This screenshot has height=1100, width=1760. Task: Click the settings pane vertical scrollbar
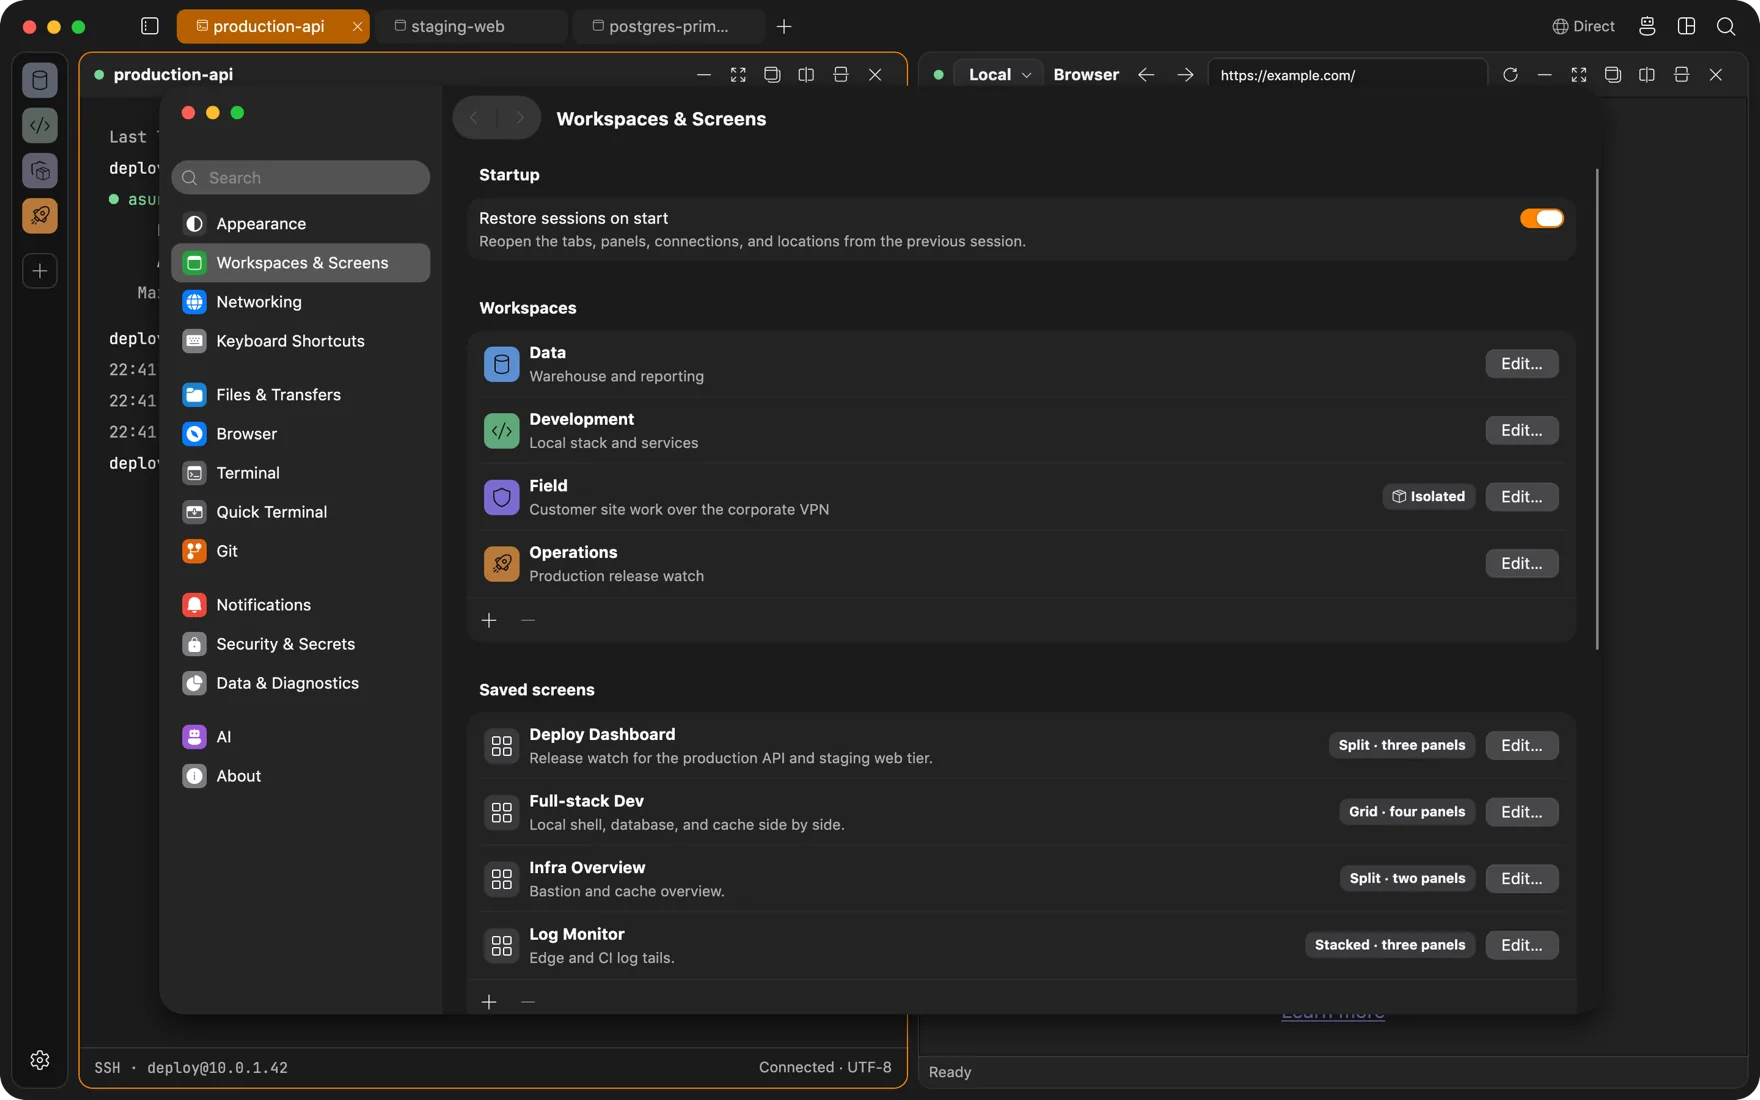pos(1596,409)
